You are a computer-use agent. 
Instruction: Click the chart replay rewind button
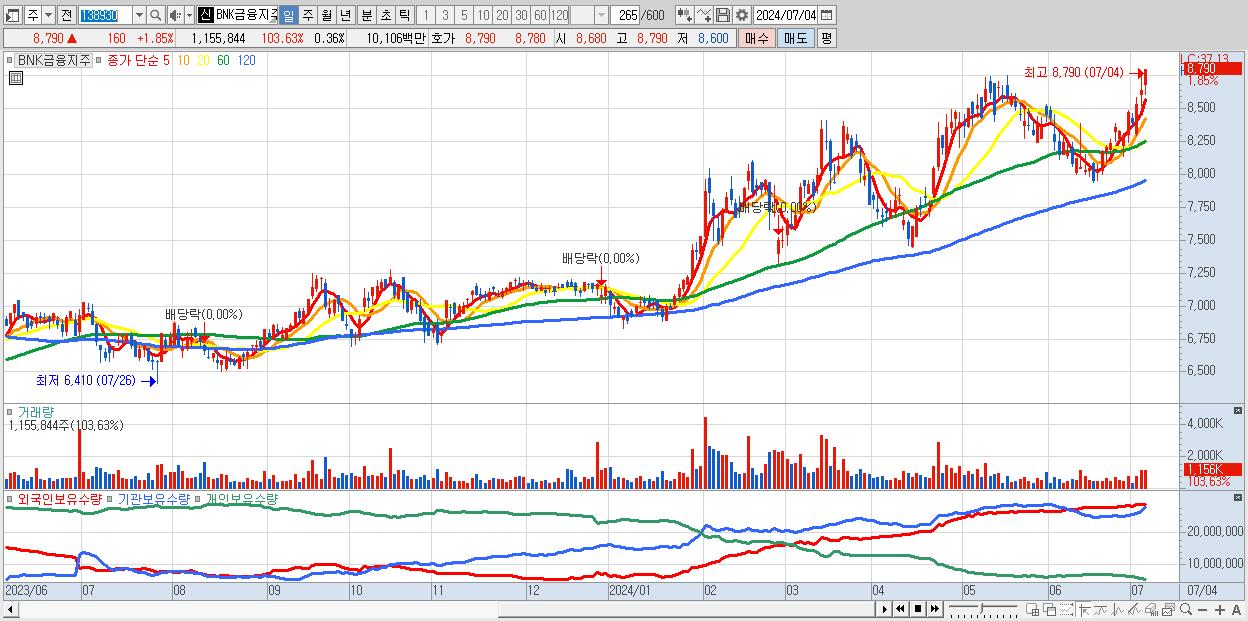(900, 609)
